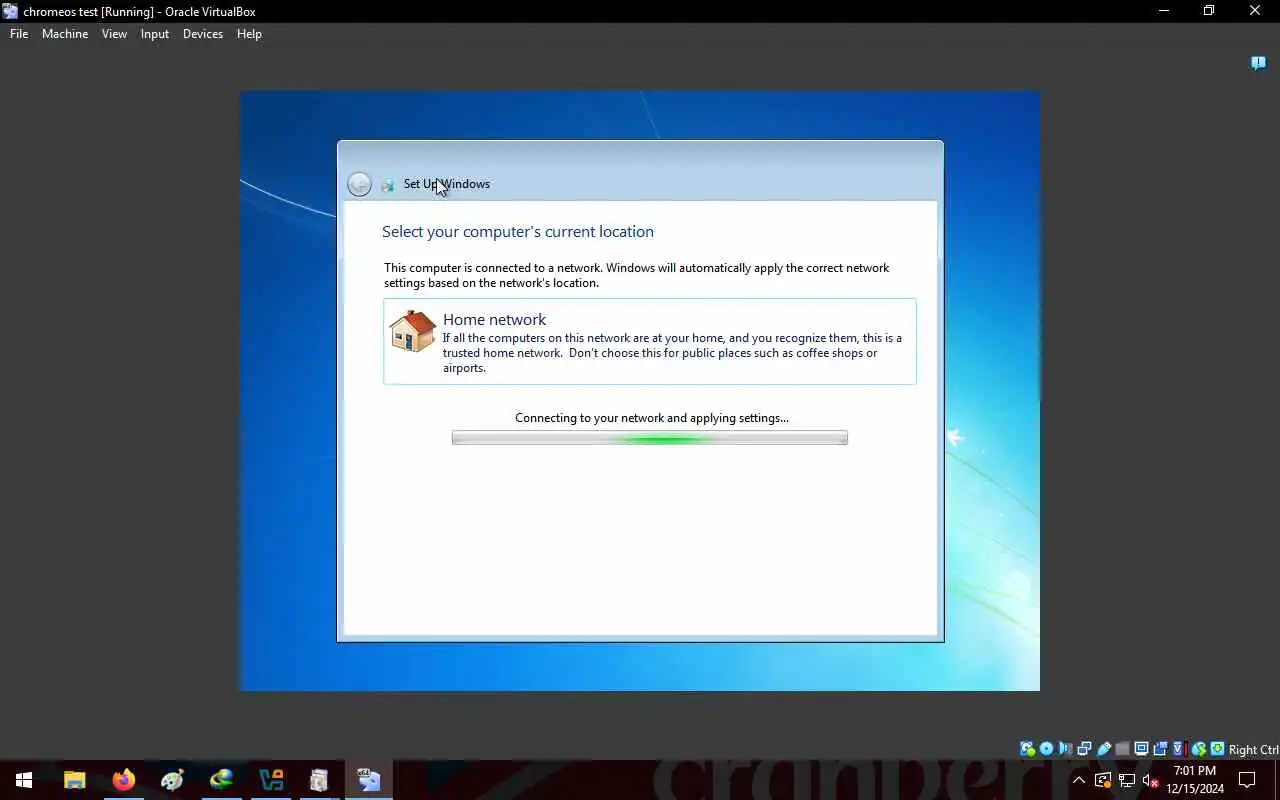Click the 'Right Ctrl' host key label
Image resolution: width=1280 pixels, height=800 pixels.
(x=1253, y=750)
